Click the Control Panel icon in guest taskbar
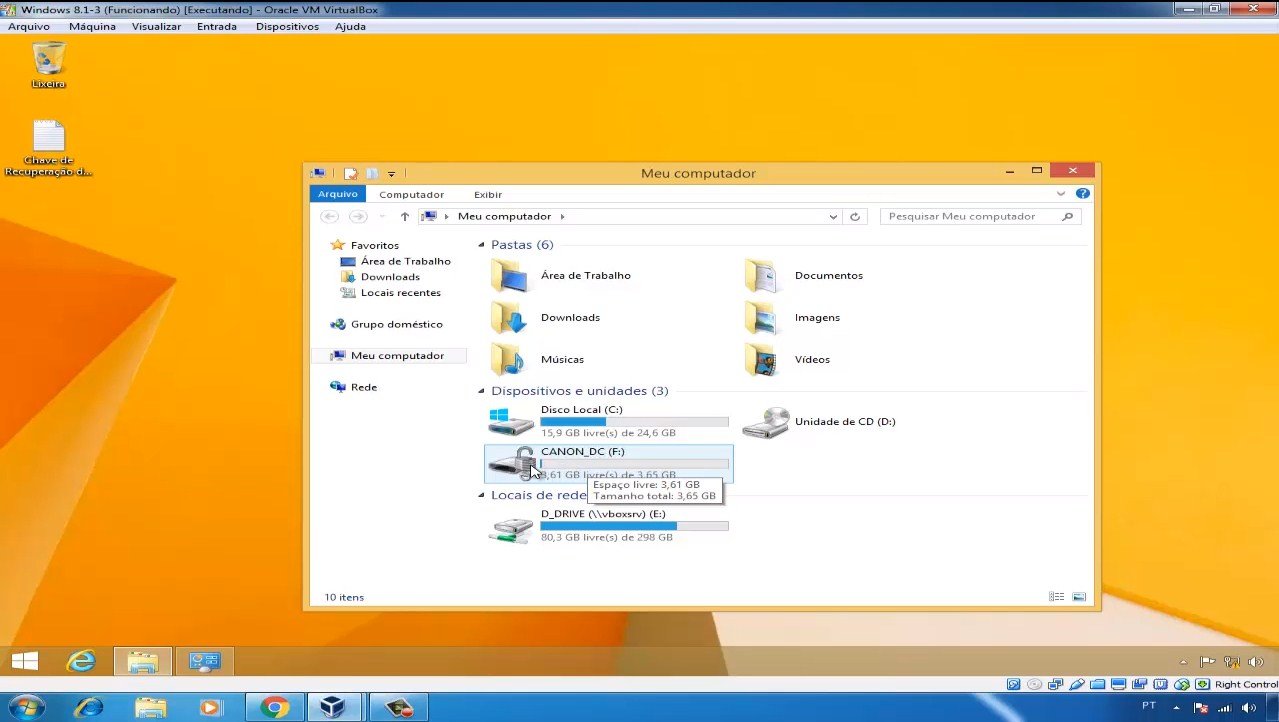 point(205,661)
